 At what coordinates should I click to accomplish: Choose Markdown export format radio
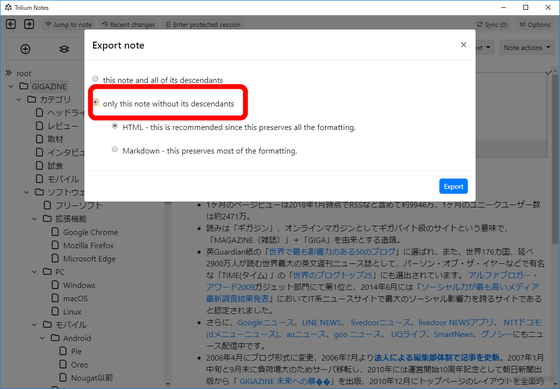click(x=115, y=149)
